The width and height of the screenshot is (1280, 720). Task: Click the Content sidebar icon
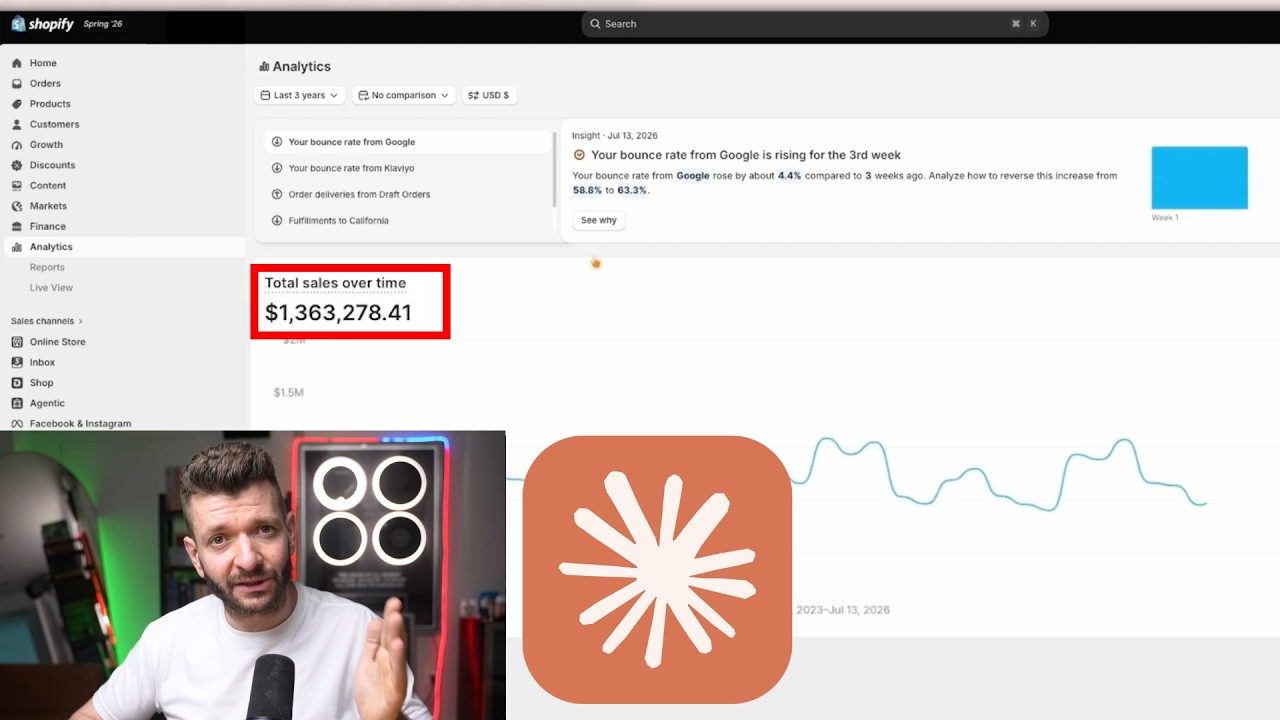[17, 185]
